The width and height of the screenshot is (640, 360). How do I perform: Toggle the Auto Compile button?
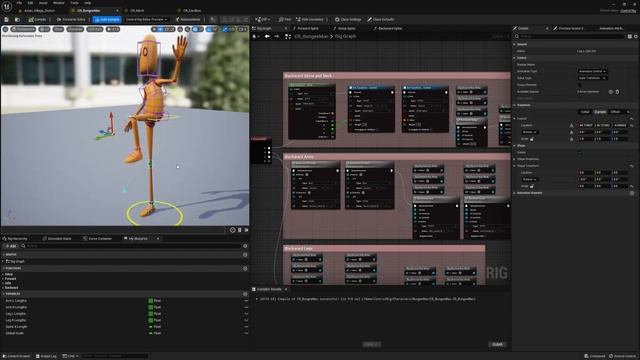pyautogui.click(x=107, y=20)
